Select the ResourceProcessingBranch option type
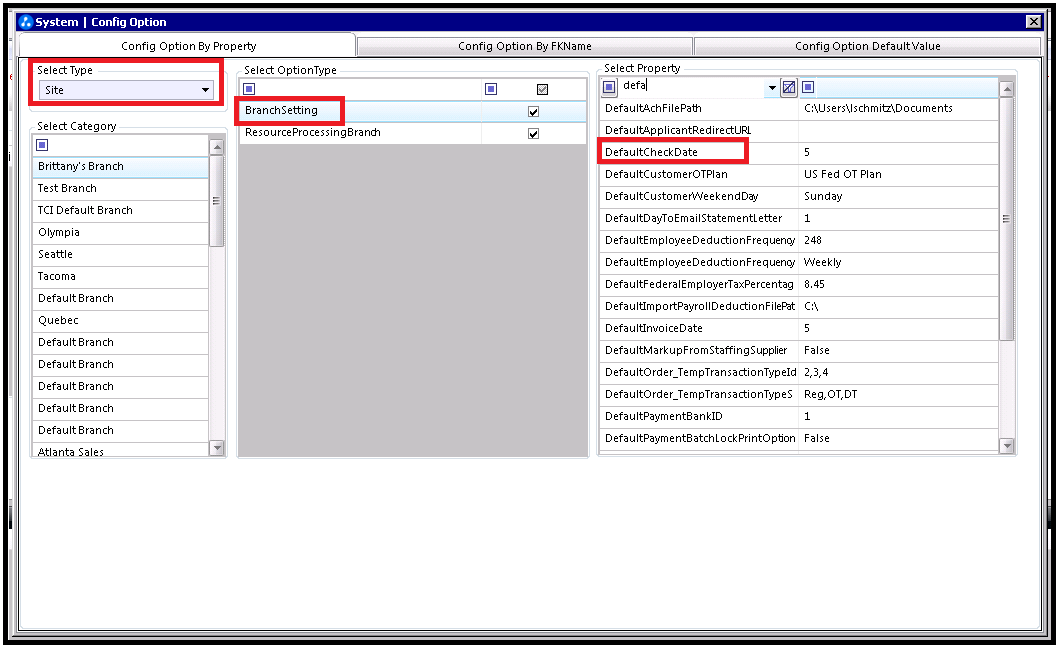Image resolution: width=1060 pixels, height=648 pixels. tap(412, 133)
